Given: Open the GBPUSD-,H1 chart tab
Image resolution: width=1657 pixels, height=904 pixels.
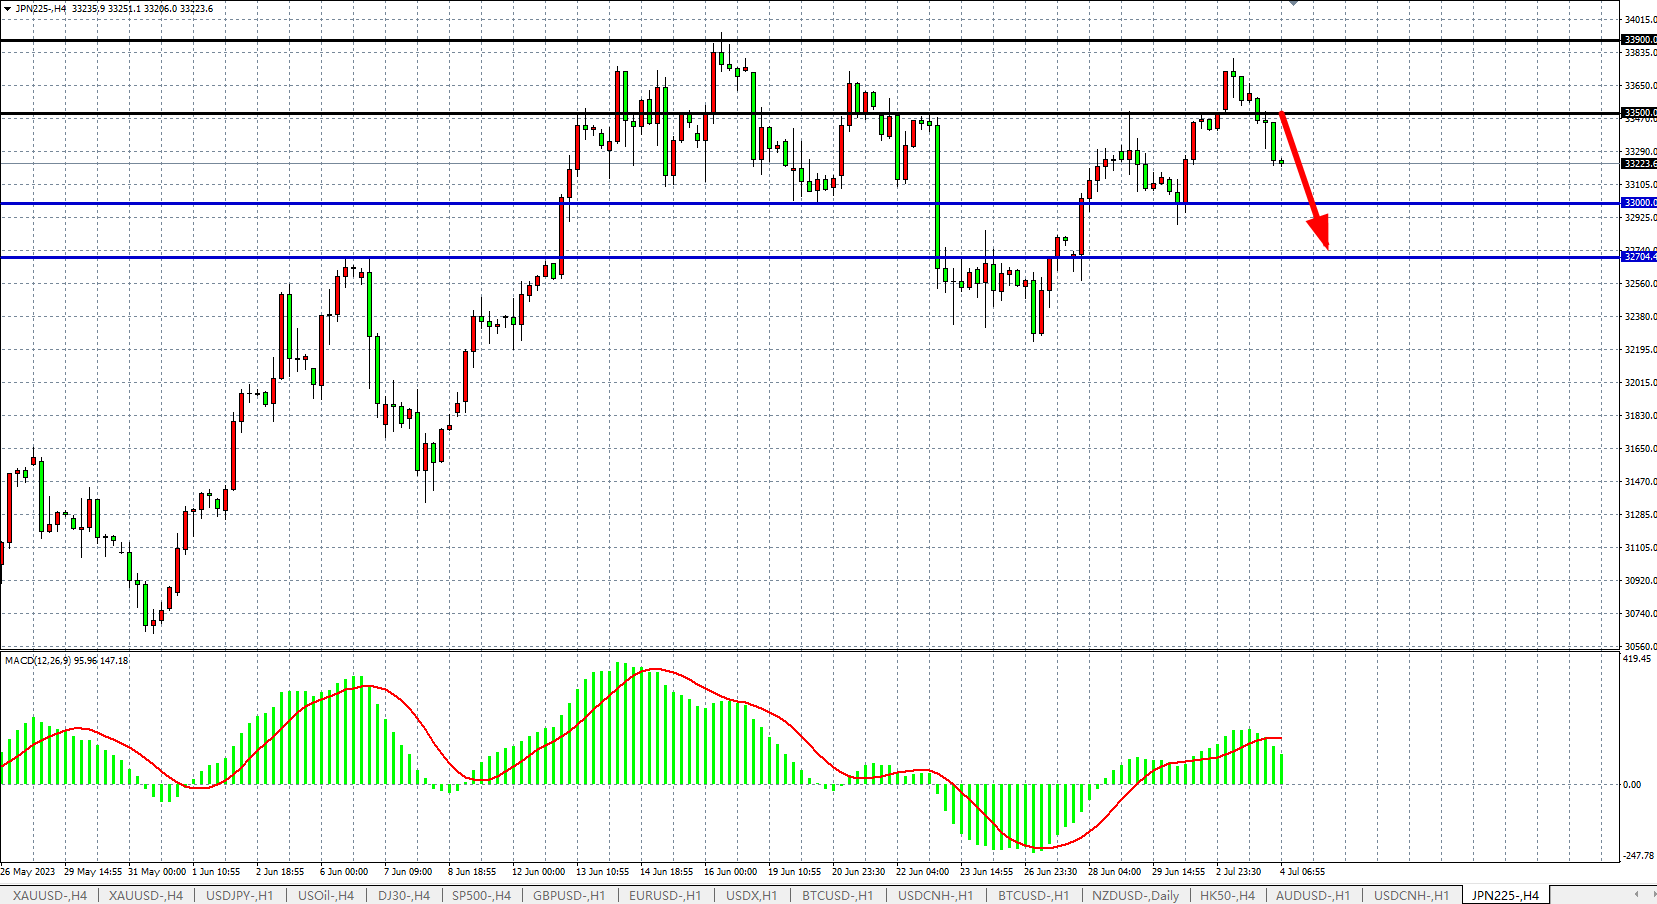Looking at the screenshot, I should tap(568, 895).
